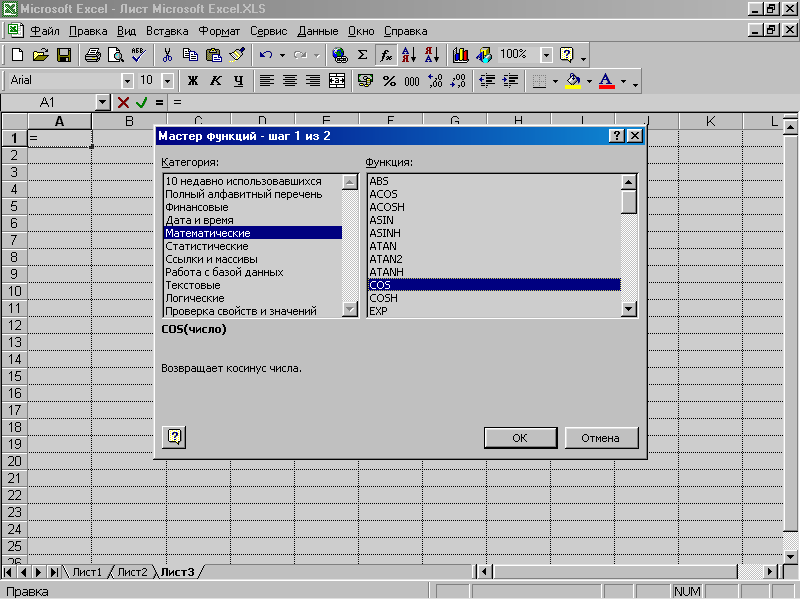
Task: Click the AutoSum sigma icon
Action: point(363,55)
